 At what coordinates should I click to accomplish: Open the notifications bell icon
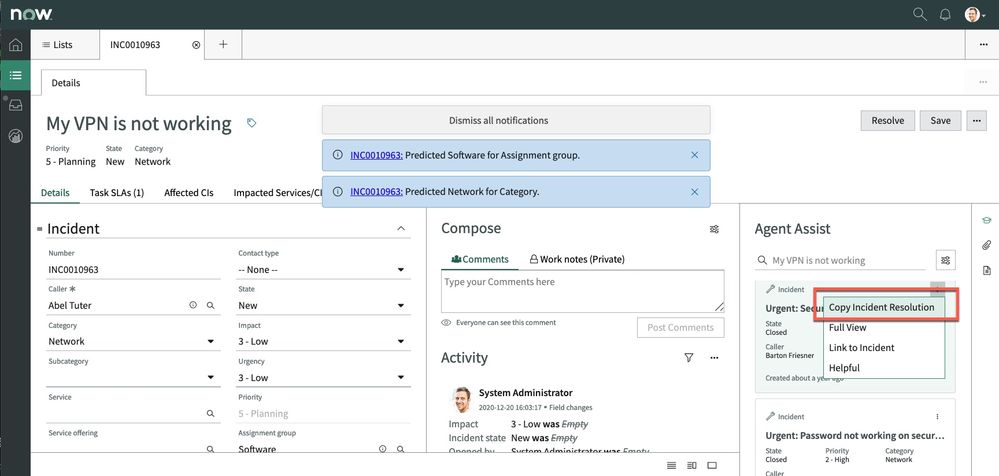(x=946, y=14)
